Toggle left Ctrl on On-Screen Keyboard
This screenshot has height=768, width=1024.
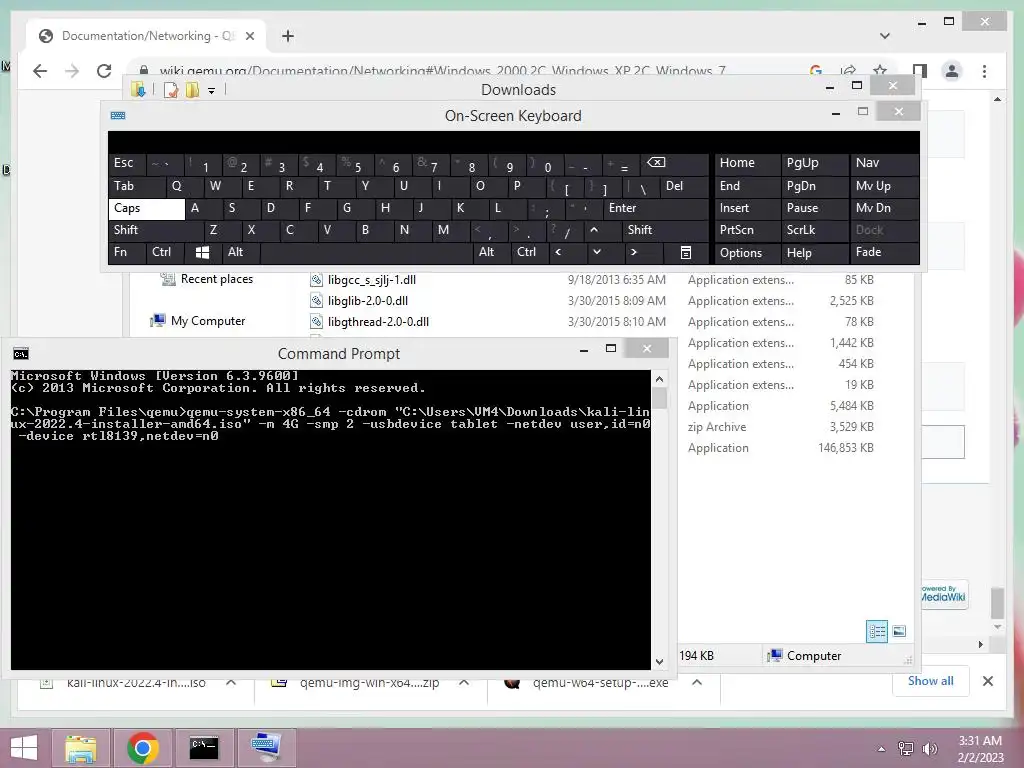(x=165, y=253)
